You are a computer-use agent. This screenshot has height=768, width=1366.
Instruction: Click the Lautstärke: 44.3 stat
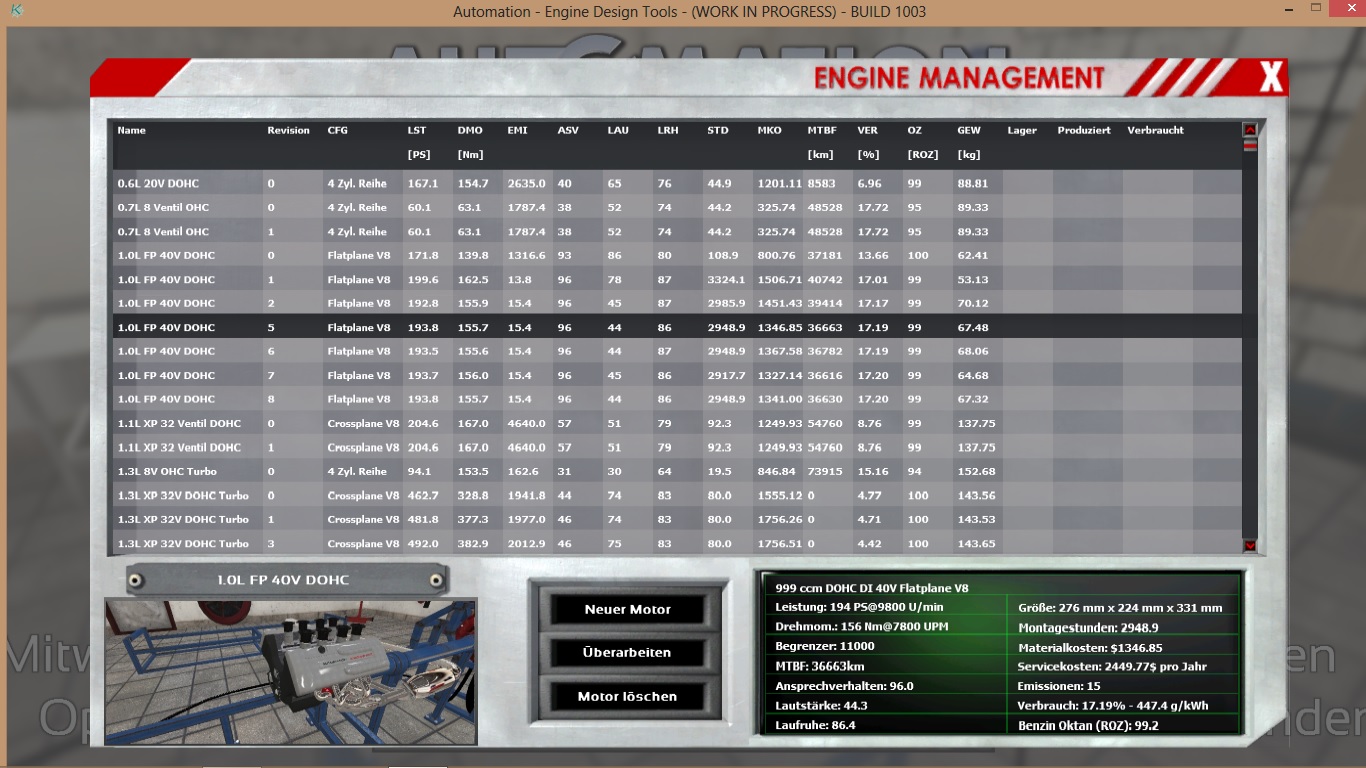(823, 705)
